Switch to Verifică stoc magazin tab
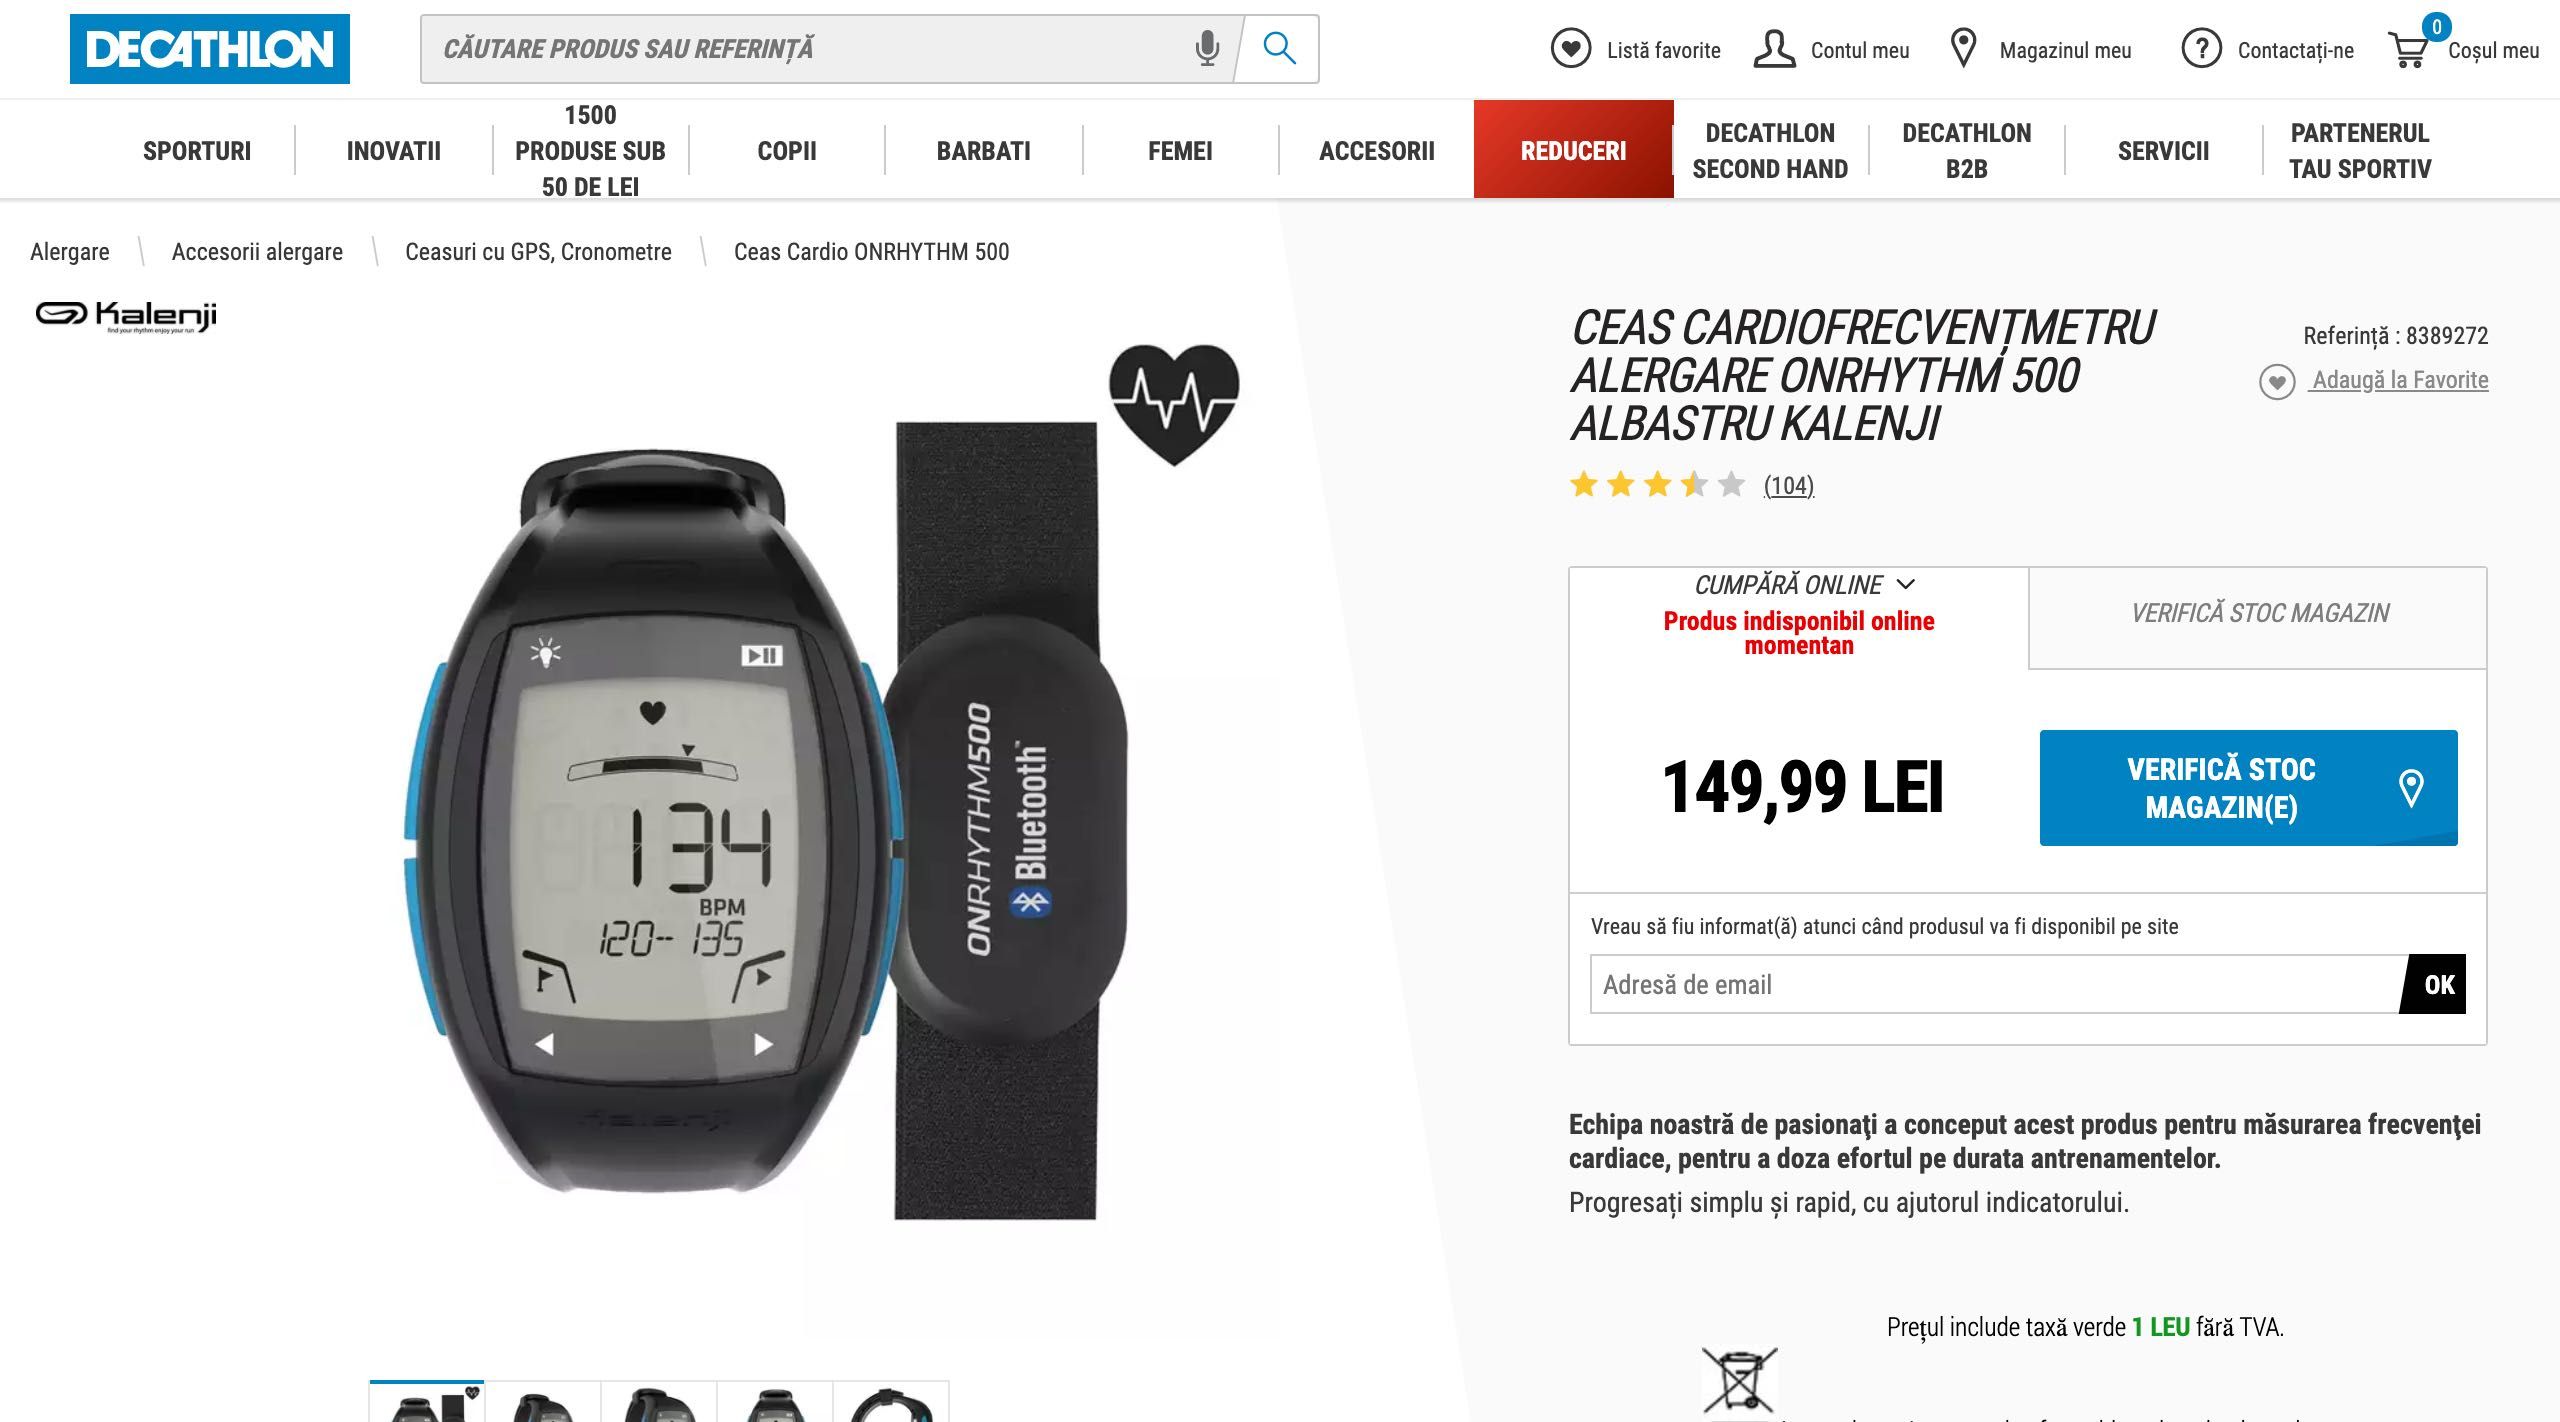The height and width of the screenshot is (1422, 2560). (2258, 614)
